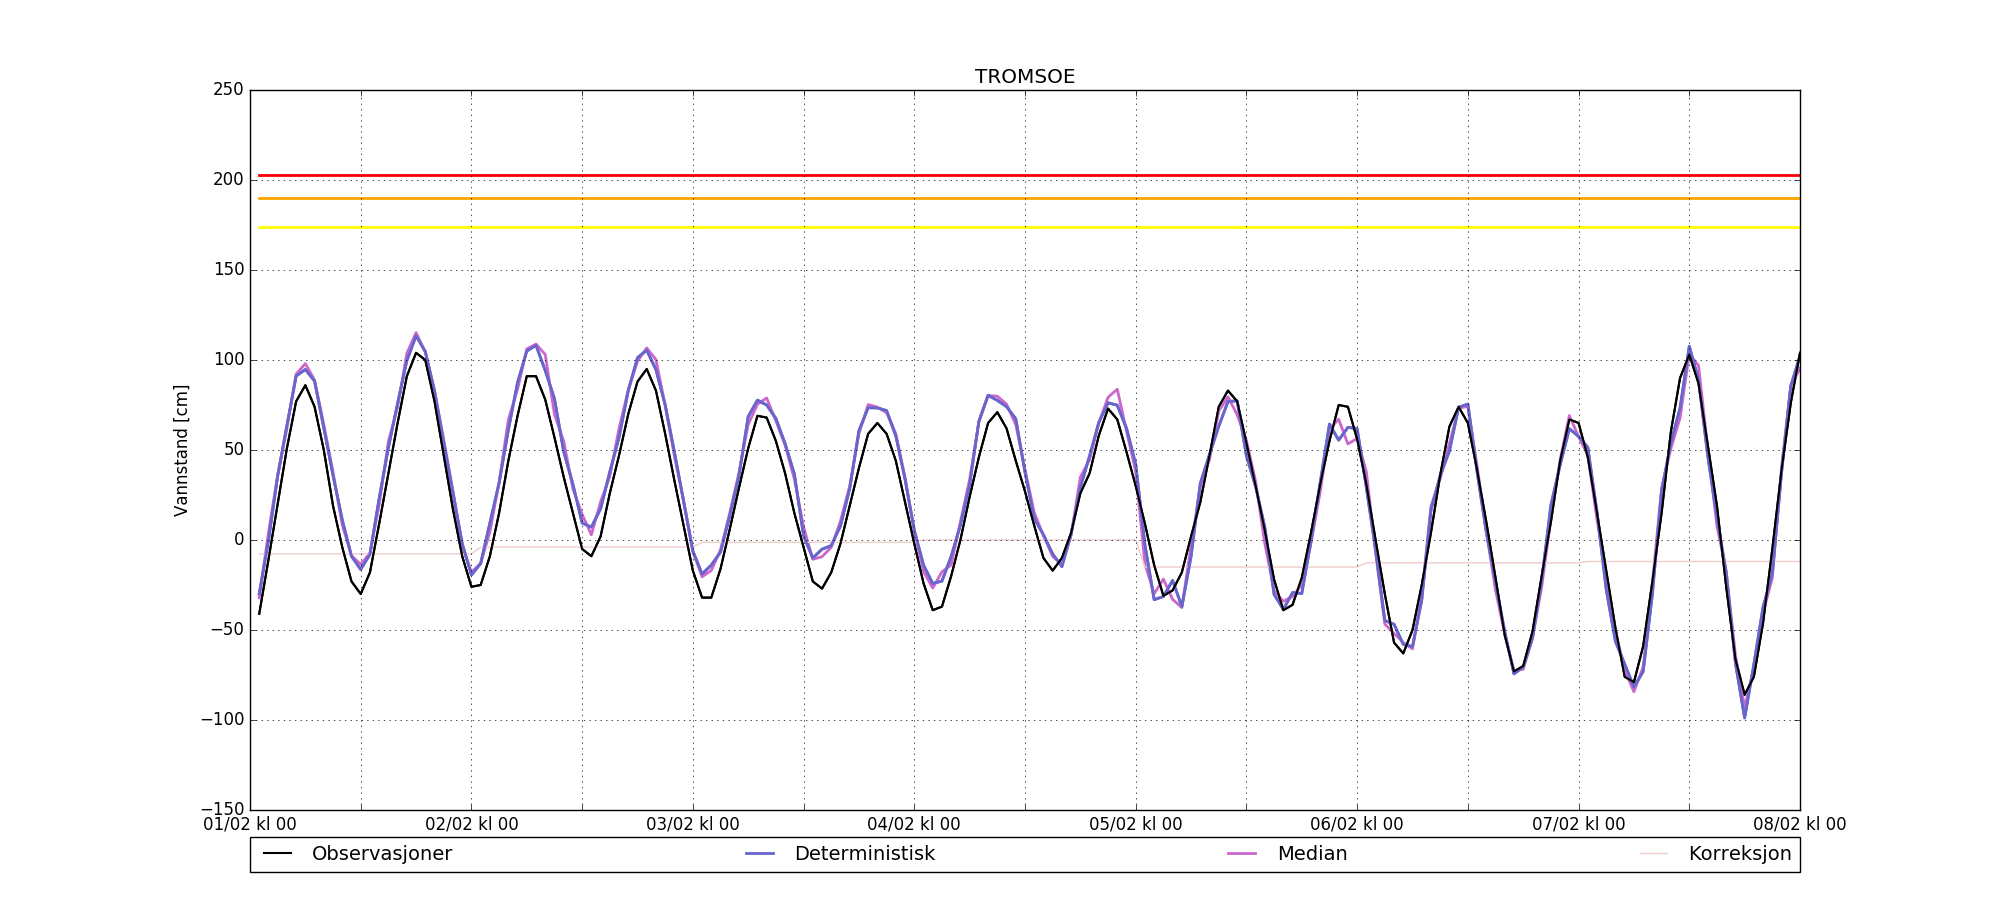Viewport: 2000px width, 900px height.
Task: Click the 0 y-axis tick label
Action: coord(238,540)
